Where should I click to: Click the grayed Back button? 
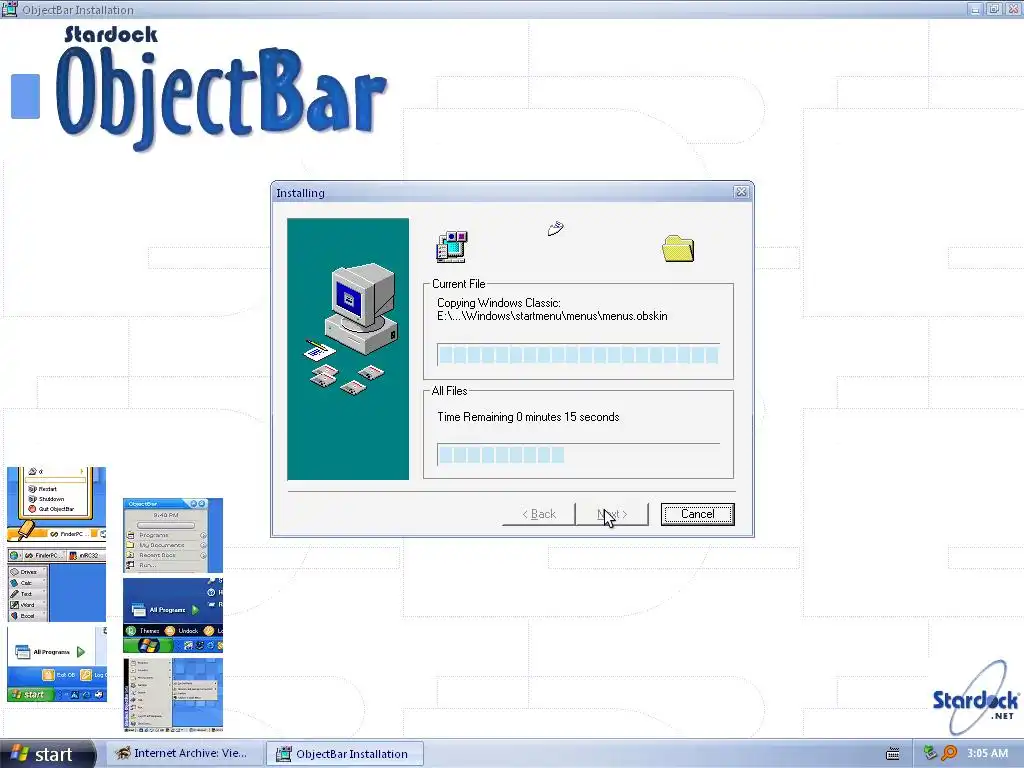point(539,514)
